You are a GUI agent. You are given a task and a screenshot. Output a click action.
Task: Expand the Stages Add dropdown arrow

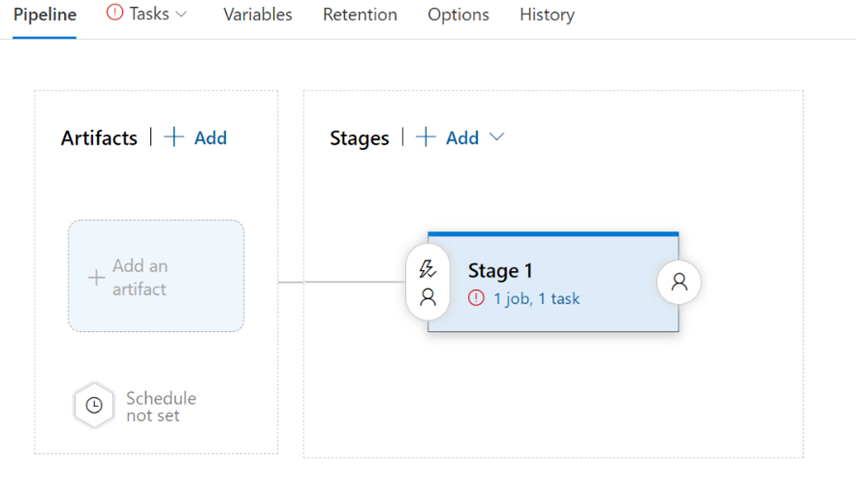pos(496,138)
